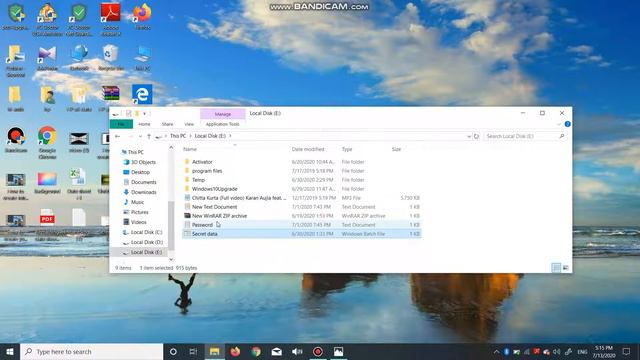Open address bar history dropdown
This screenshot has width=640, height=360.
469,136
